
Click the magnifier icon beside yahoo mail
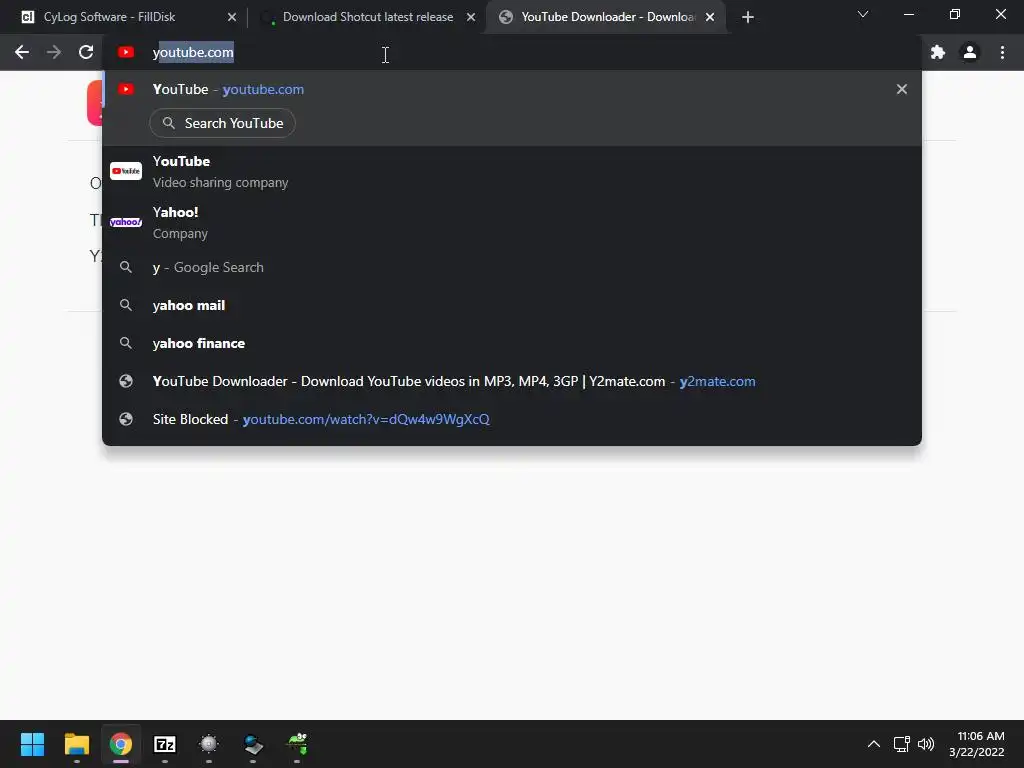coord(126,305)
